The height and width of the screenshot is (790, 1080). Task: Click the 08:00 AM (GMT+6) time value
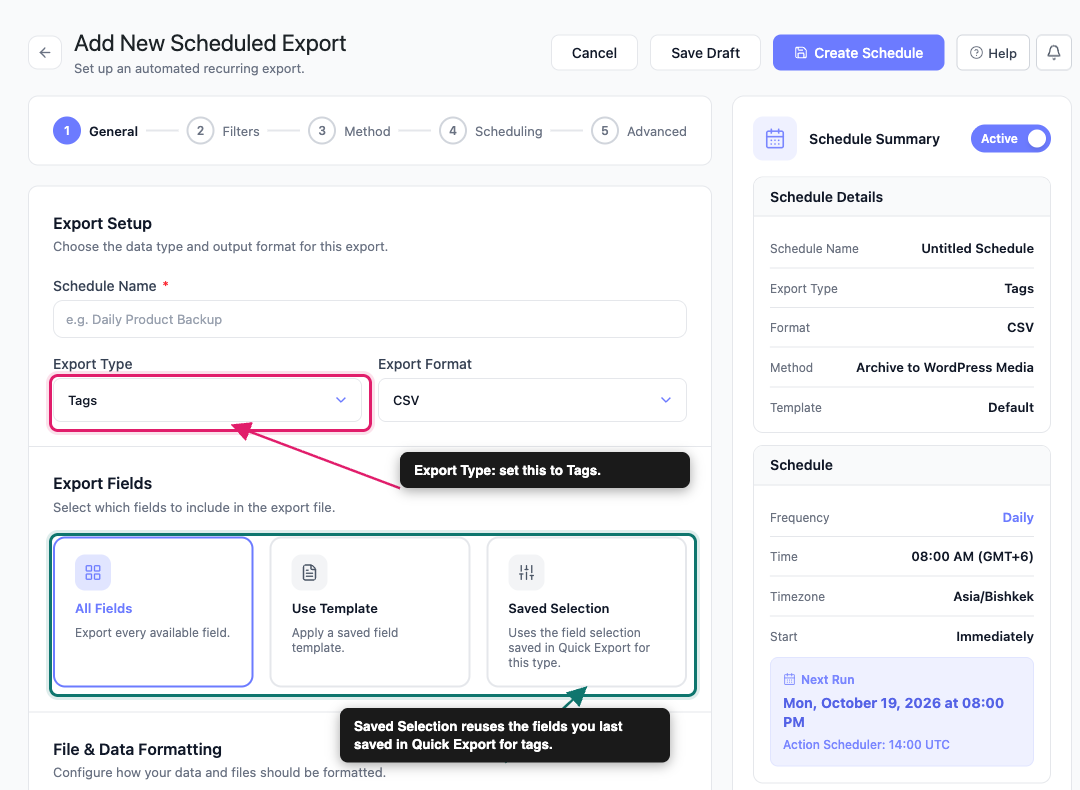coord(972,557)
